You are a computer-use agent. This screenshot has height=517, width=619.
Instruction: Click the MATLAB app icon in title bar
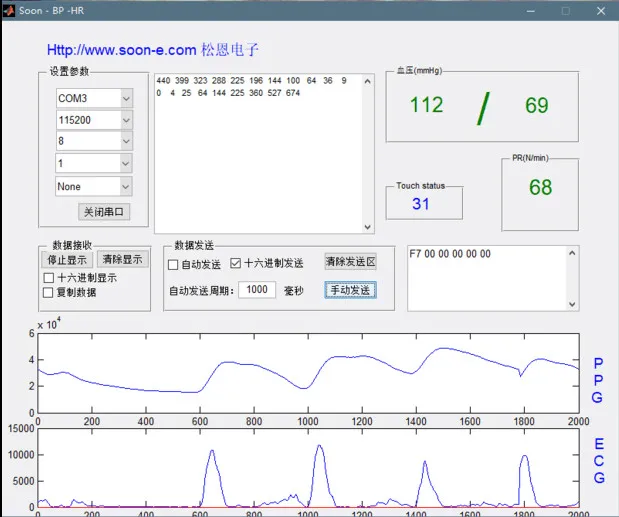(x=8, y=11)
